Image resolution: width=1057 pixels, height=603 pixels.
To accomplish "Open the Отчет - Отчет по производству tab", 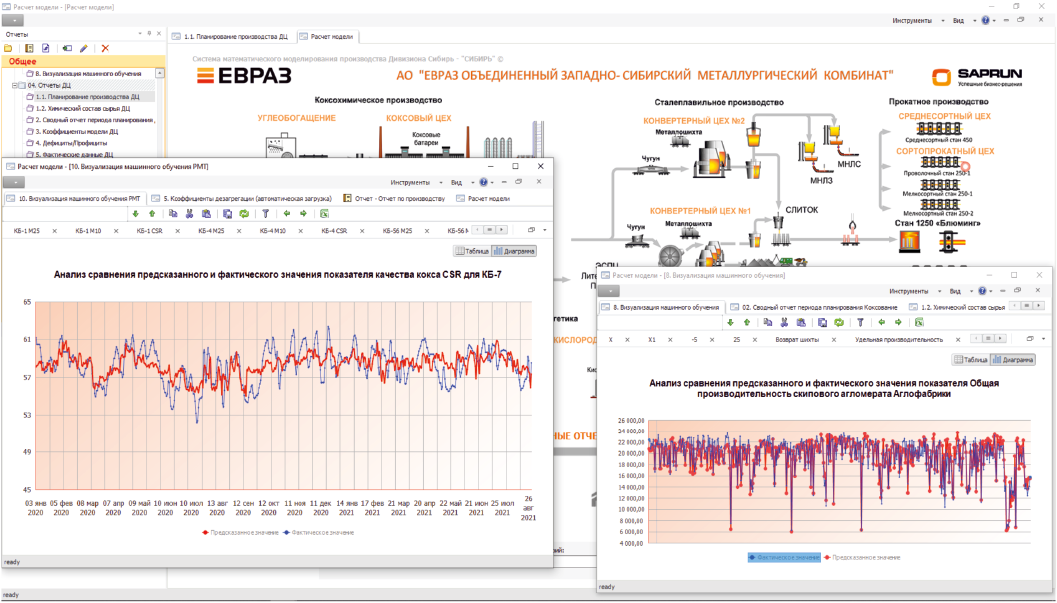I will 394,199.
